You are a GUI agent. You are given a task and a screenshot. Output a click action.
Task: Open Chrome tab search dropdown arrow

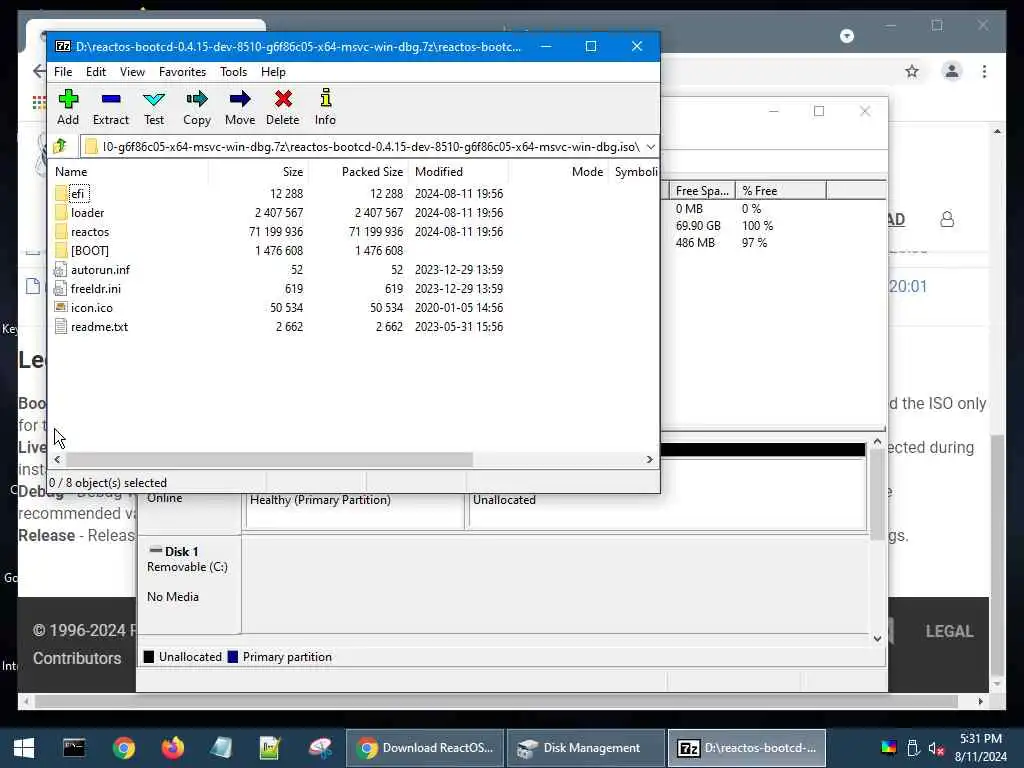pos(846,36)
